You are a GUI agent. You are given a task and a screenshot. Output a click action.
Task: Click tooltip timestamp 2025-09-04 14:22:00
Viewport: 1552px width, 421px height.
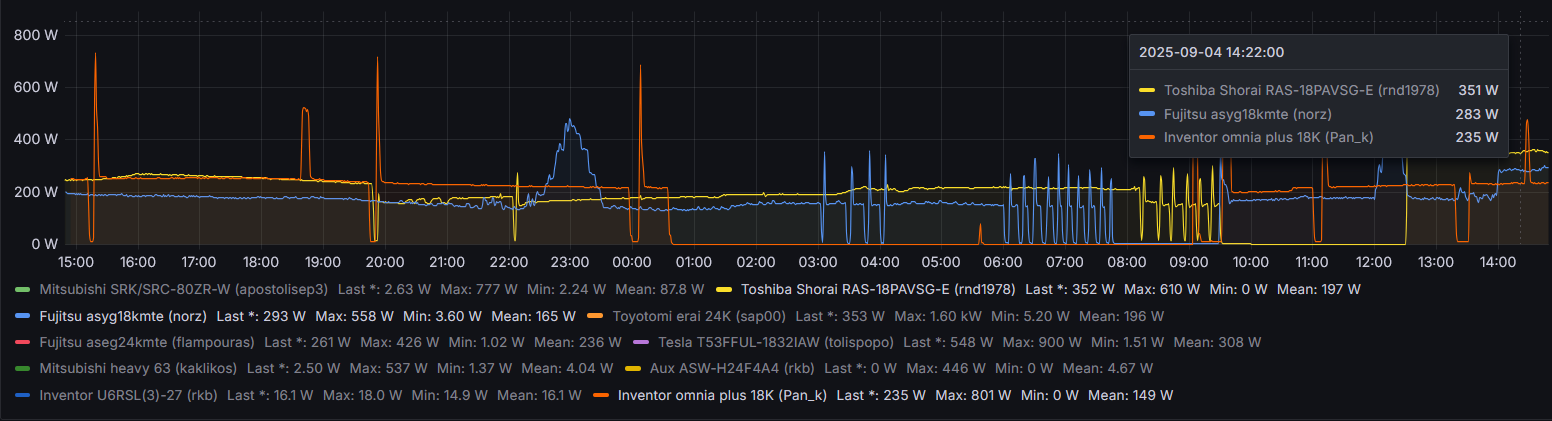point(1212,52)
